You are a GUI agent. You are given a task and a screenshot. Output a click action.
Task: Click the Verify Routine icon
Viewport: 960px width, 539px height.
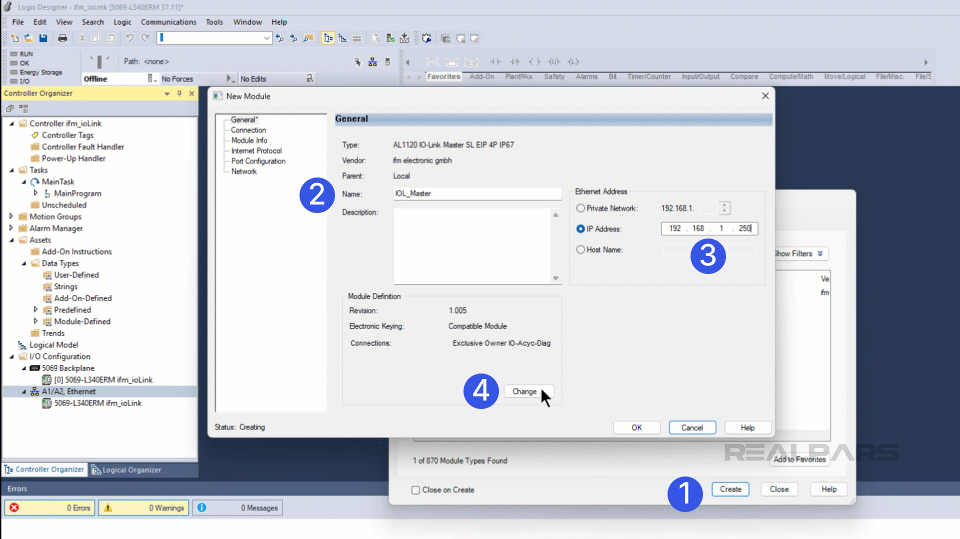point(376,38)
